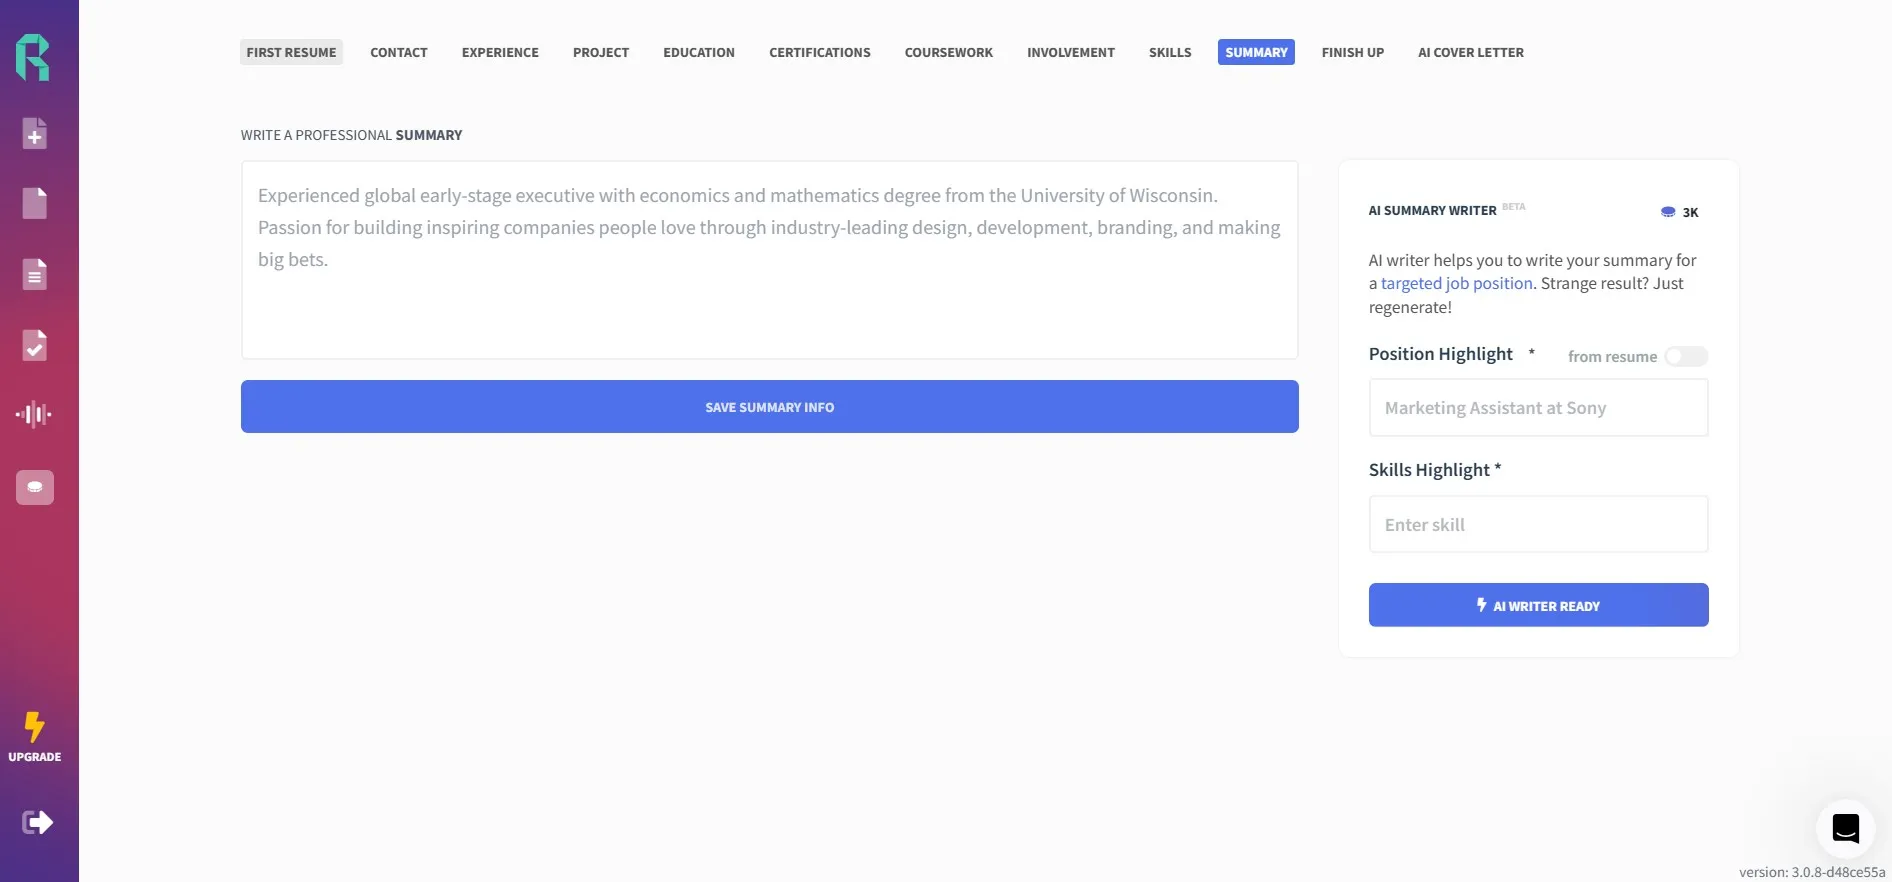Open the blank document icon in sidebar
This screenshot has width=1892, height=882.
point(36,203)
